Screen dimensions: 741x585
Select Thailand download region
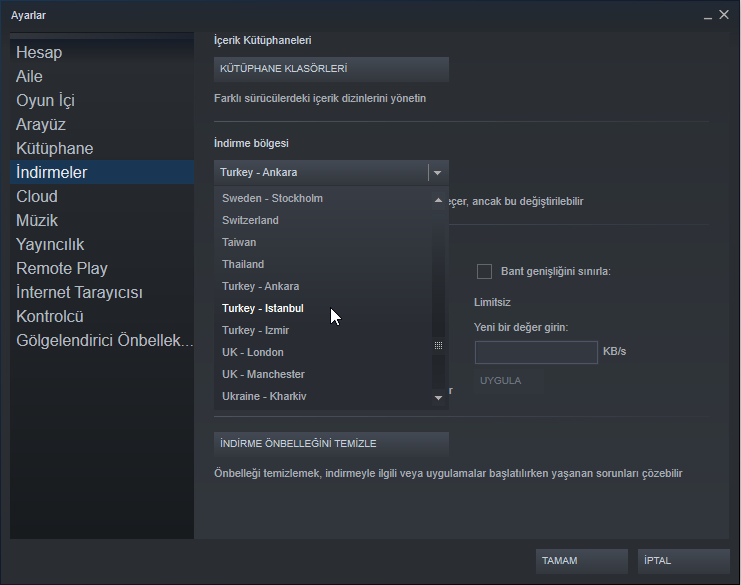(x=323, y=264)
